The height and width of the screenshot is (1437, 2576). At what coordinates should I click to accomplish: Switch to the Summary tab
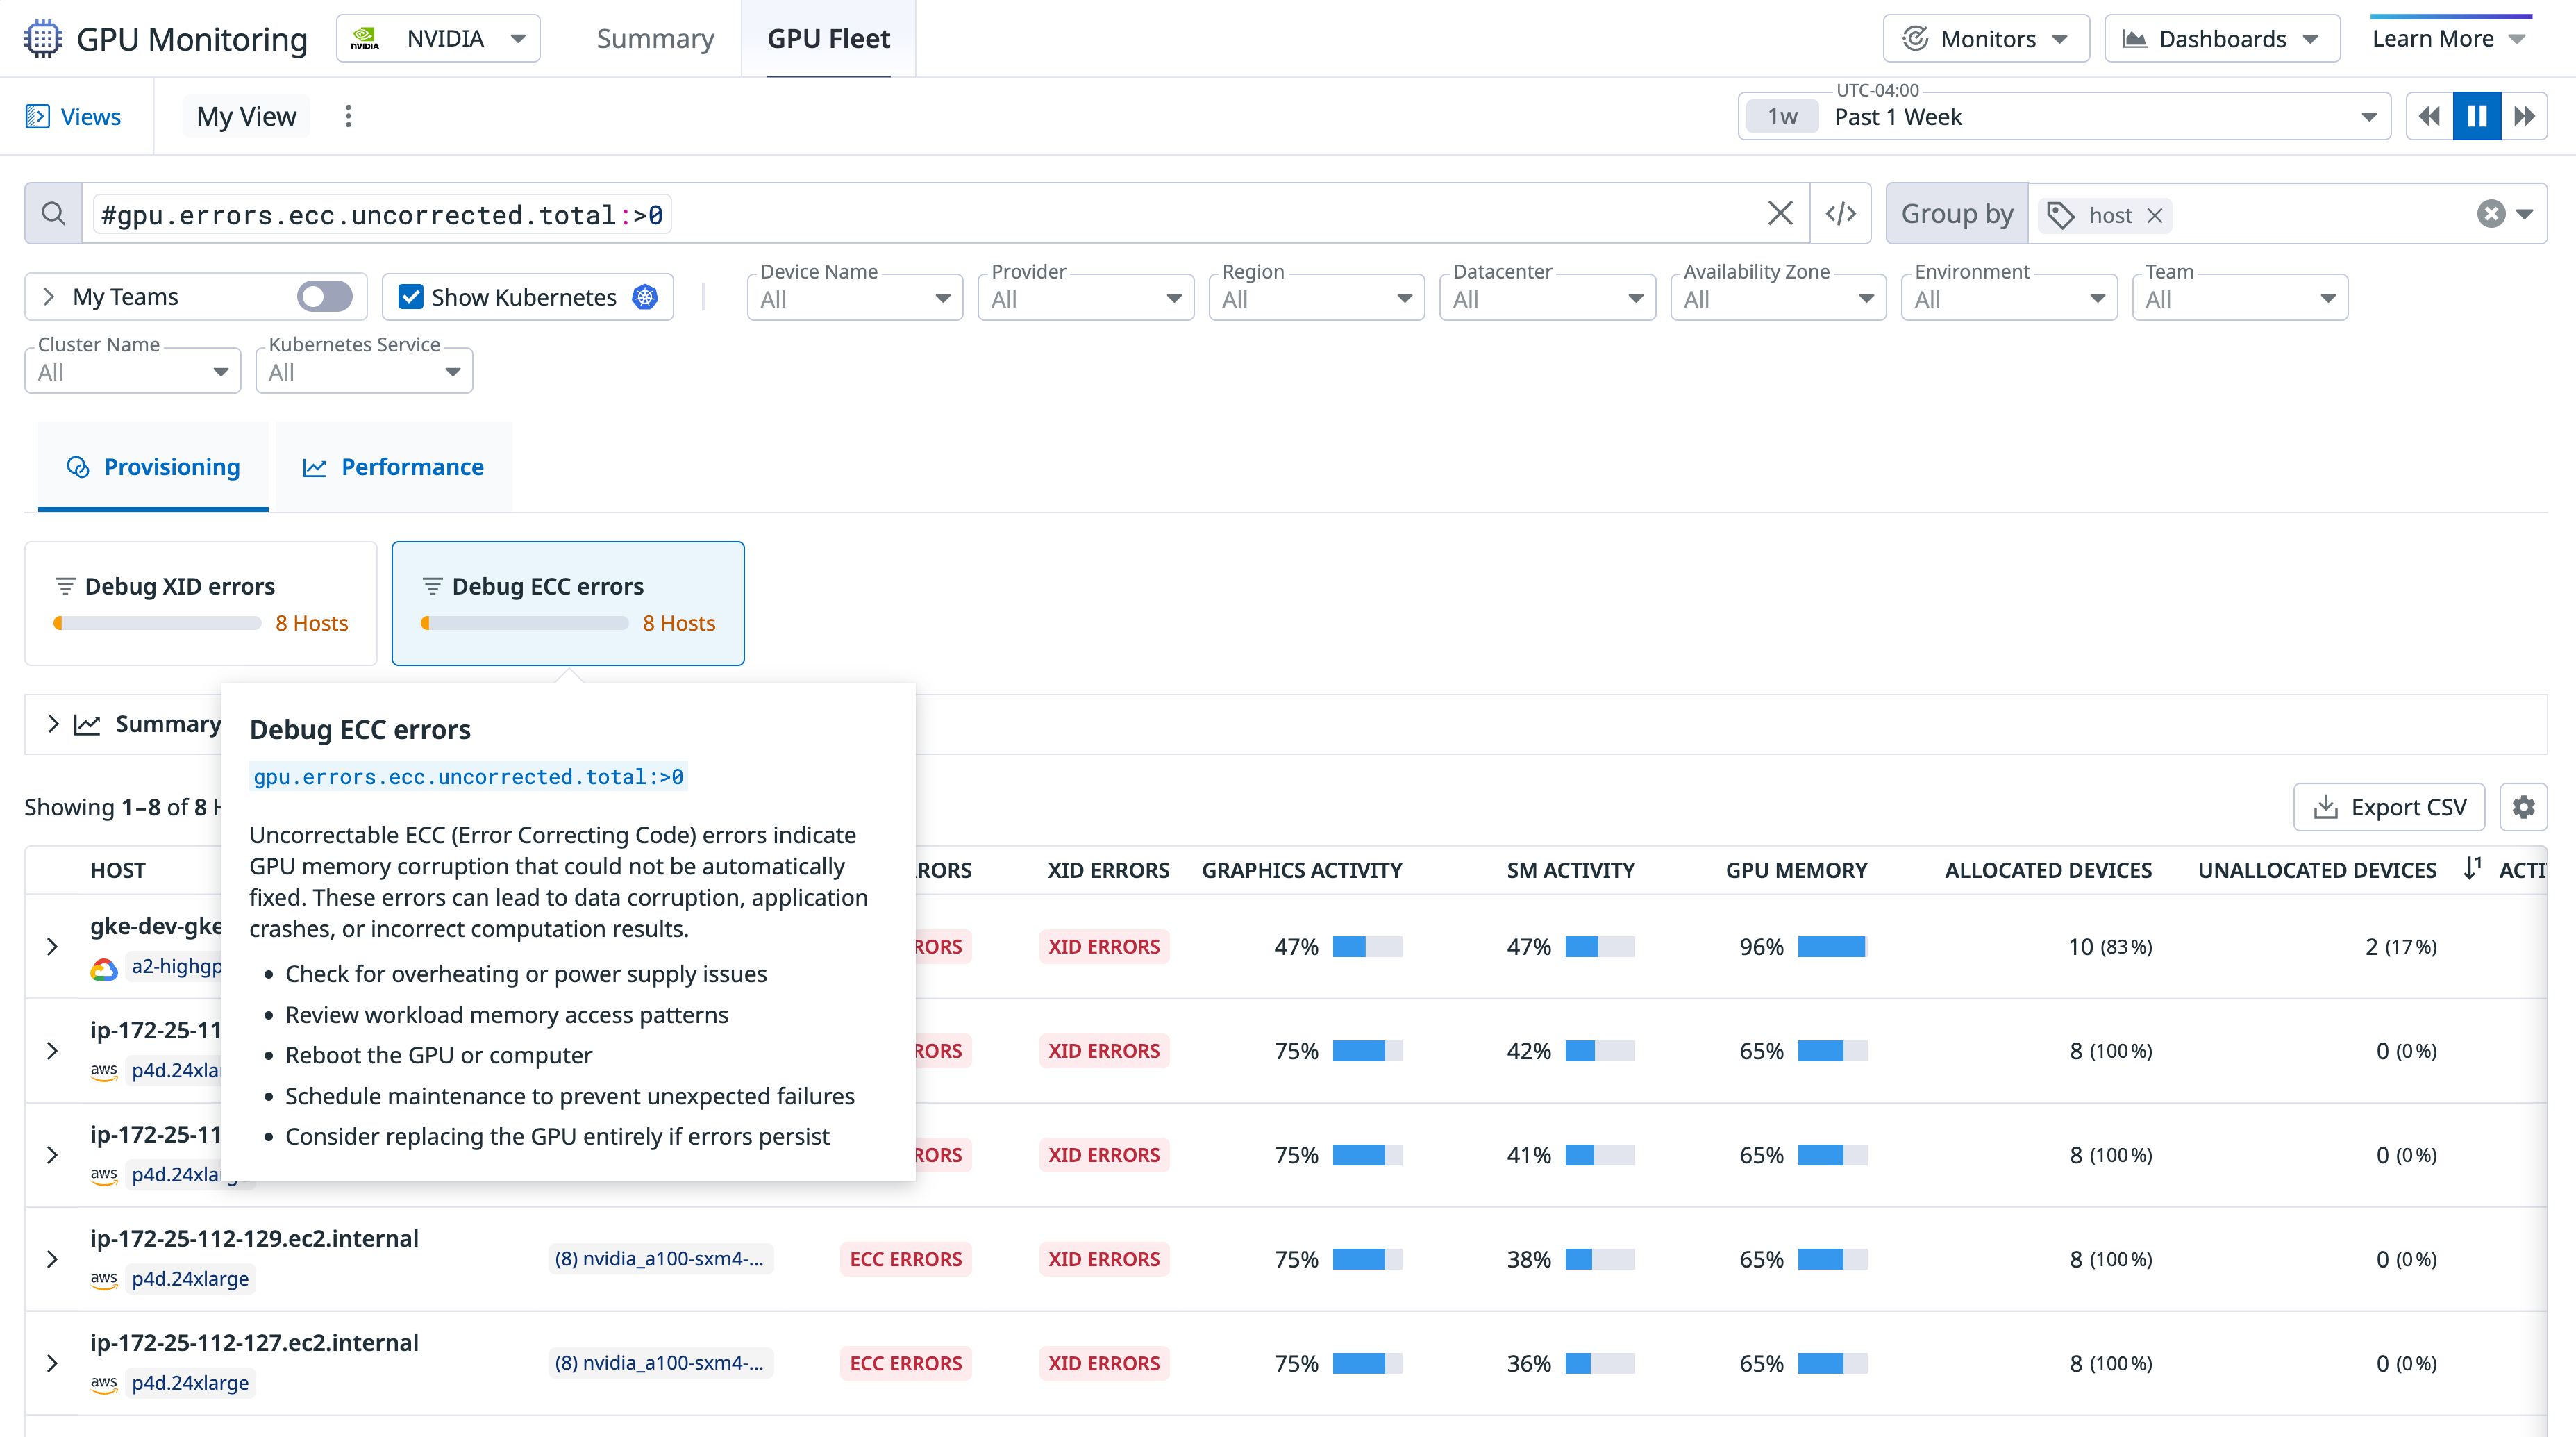(655, 38)
